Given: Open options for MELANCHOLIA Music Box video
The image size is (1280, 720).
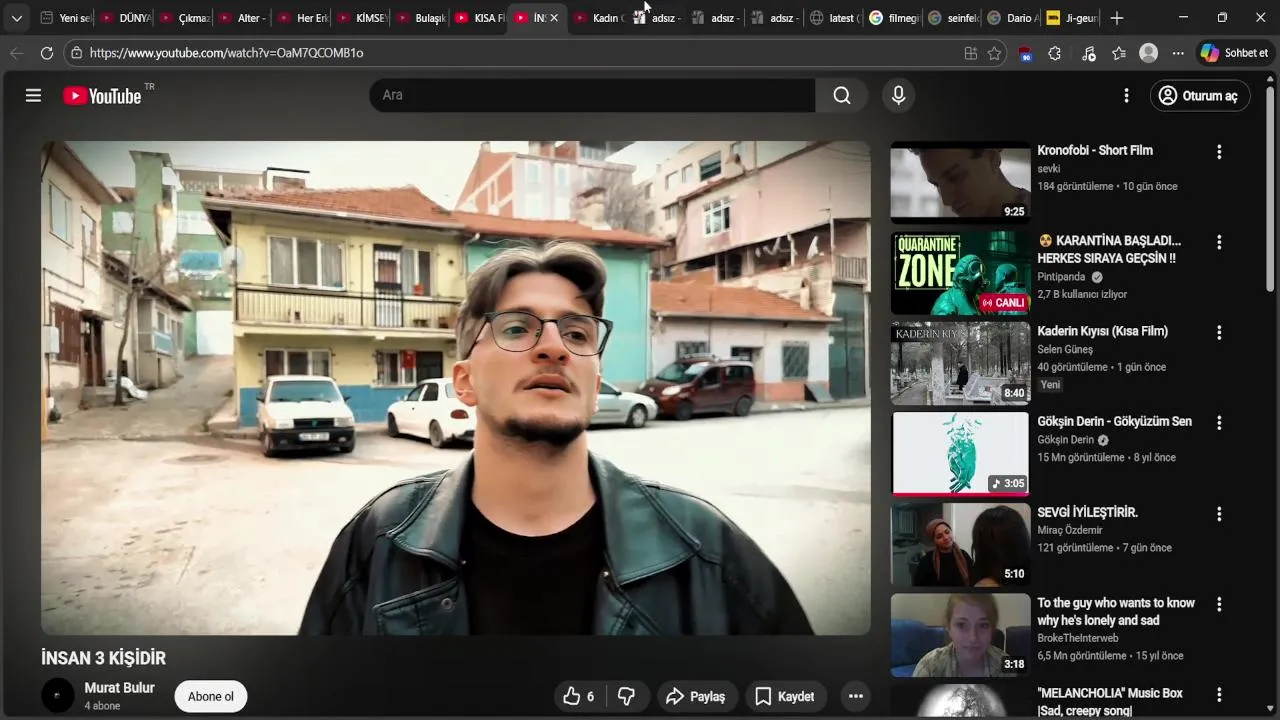Looking at the screenshot, I should coord(1218,694).
